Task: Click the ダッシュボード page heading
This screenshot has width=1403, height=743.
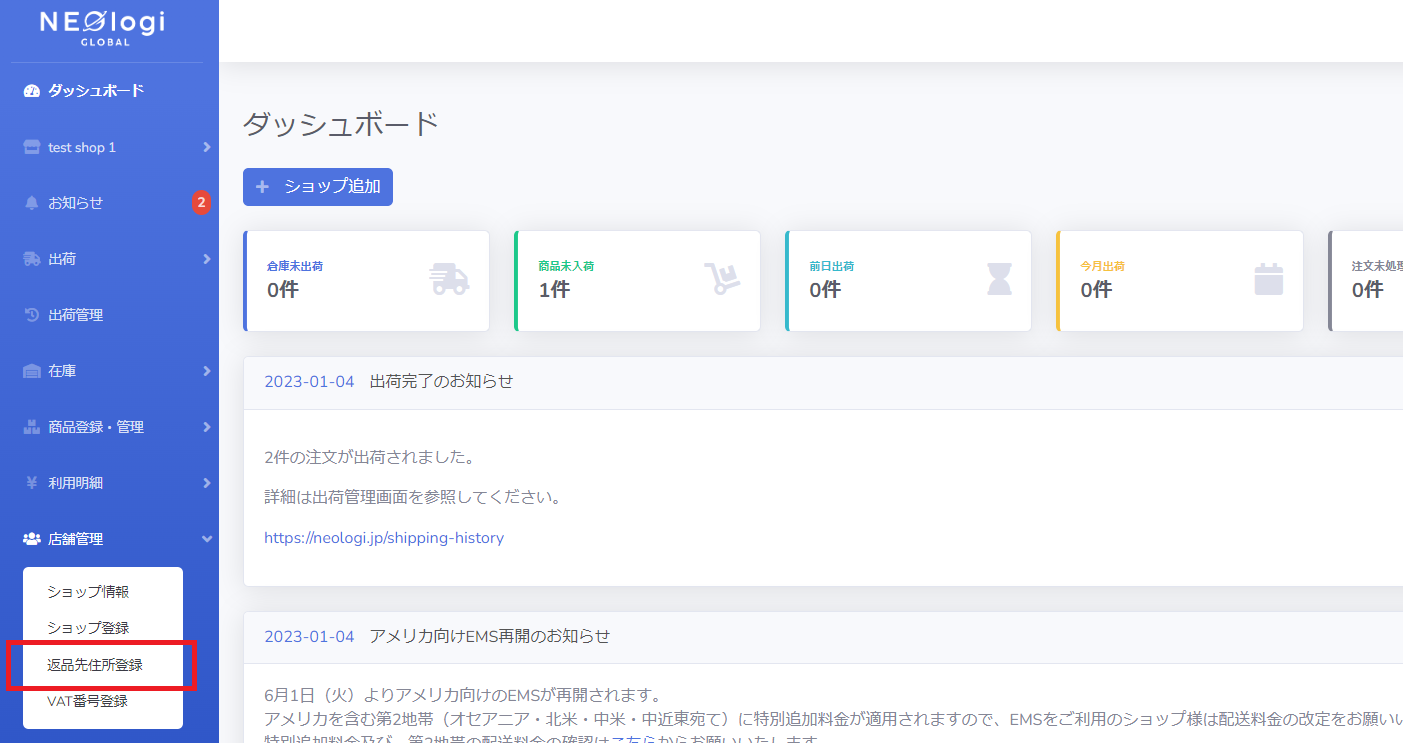Action: coord(341,124)
